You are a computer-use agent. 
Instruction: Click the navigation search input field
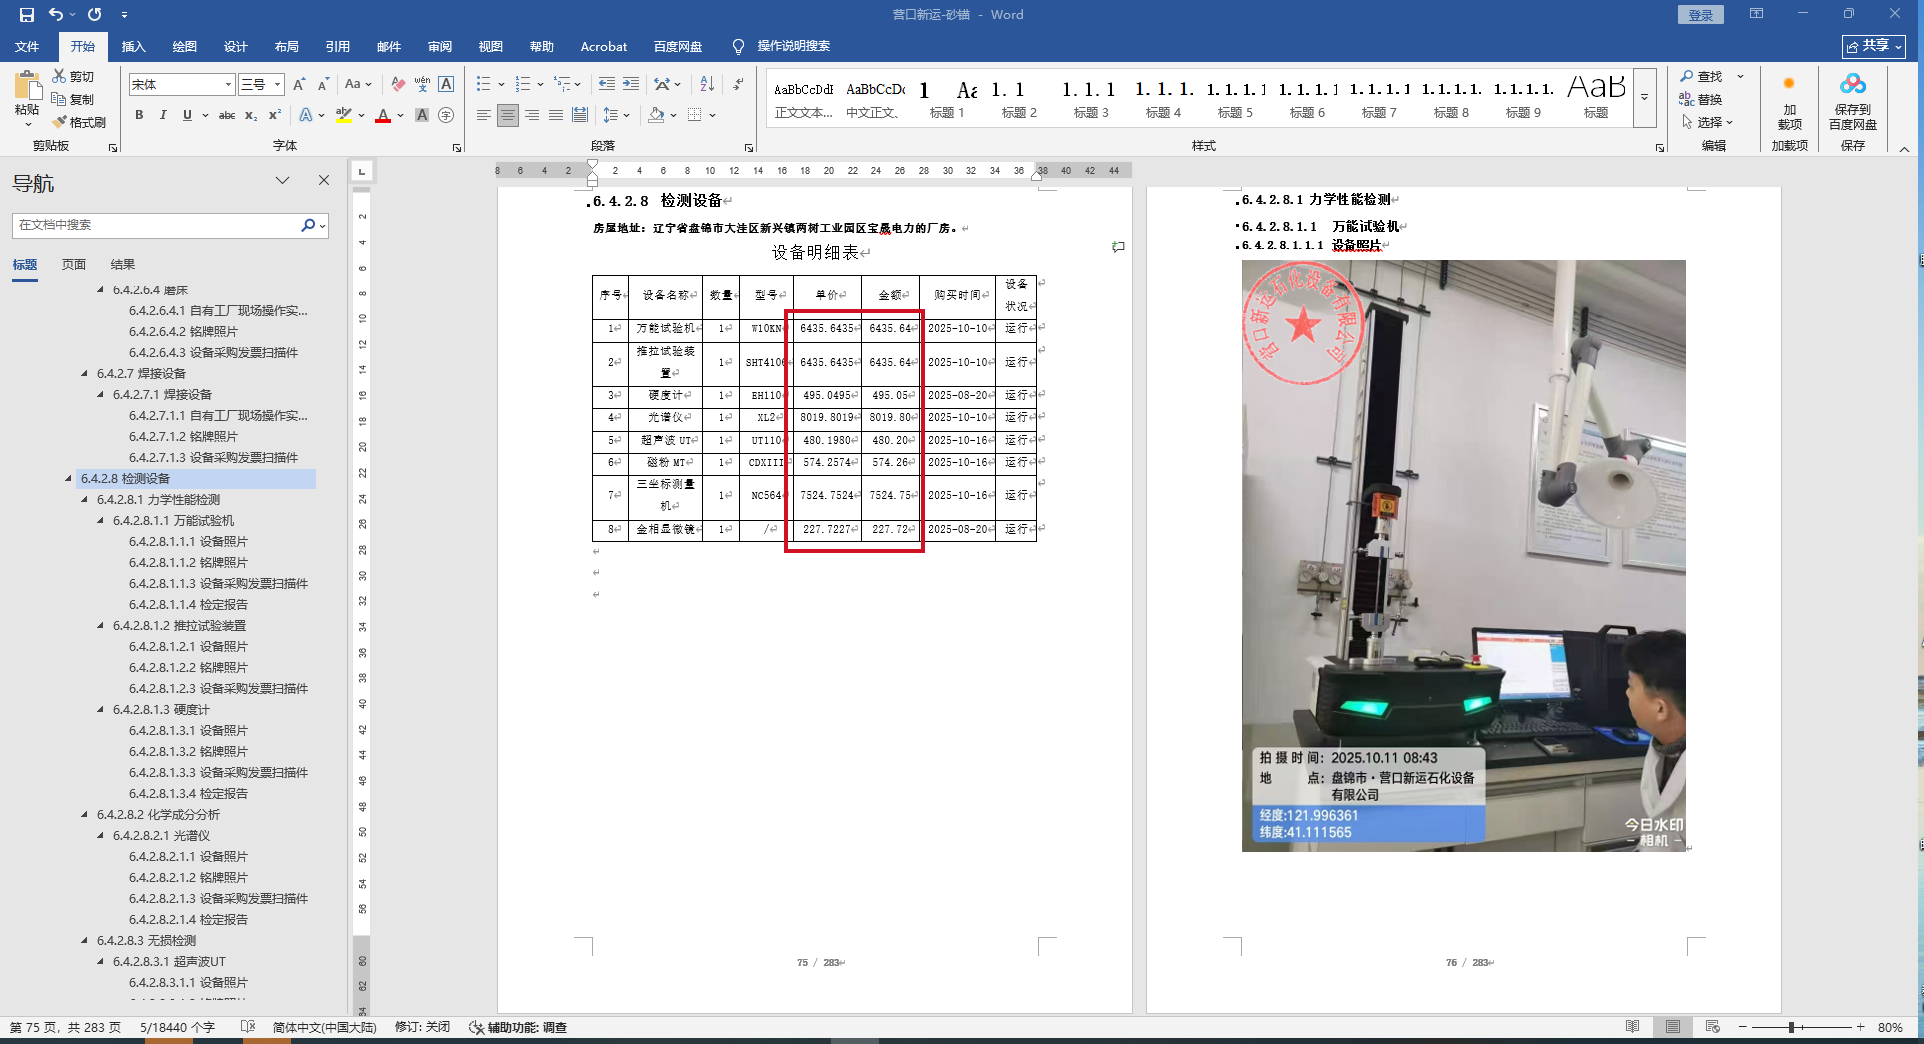pos(157,225)
